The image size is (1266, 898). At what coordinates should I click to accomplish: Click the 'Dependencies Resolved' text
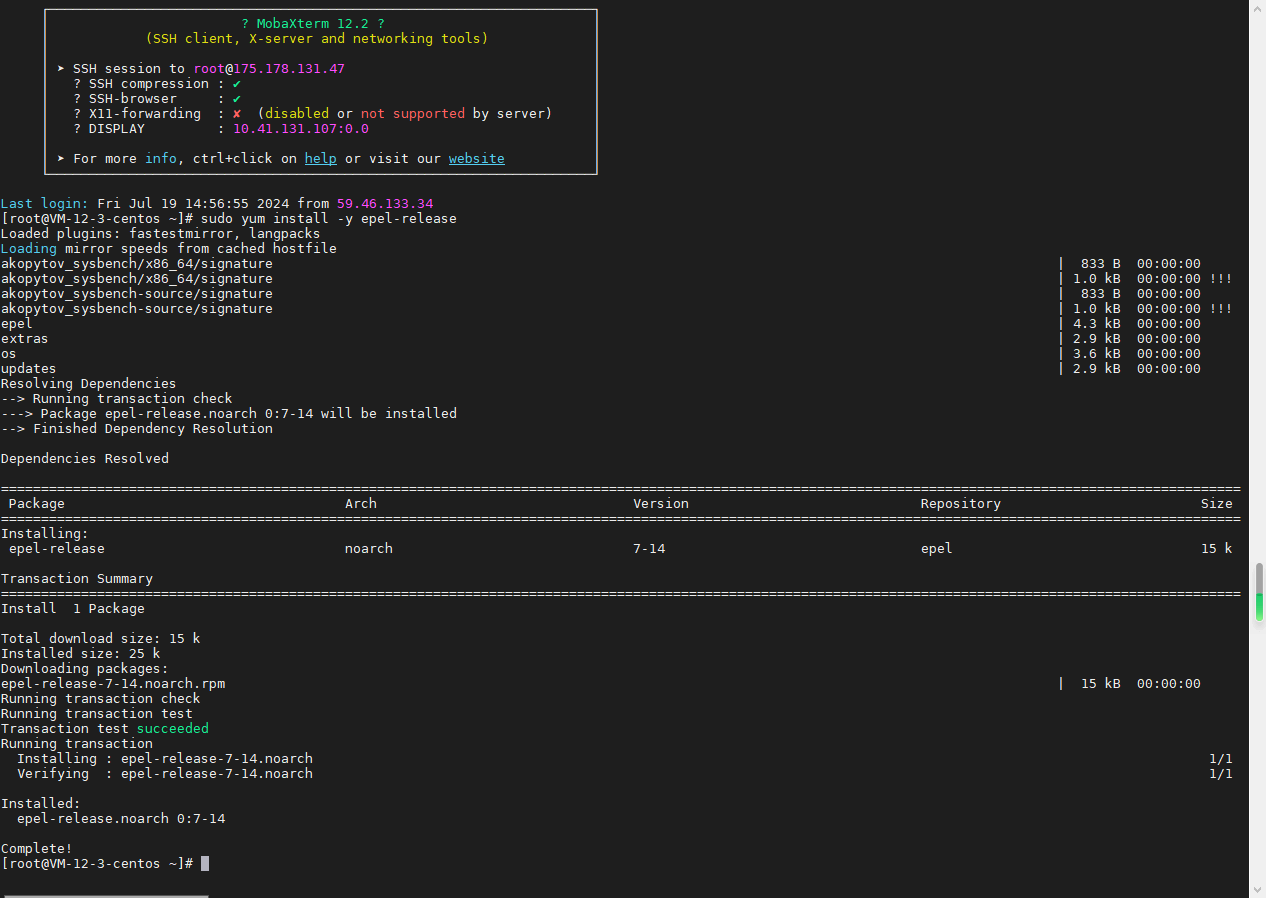click(85, 459)
